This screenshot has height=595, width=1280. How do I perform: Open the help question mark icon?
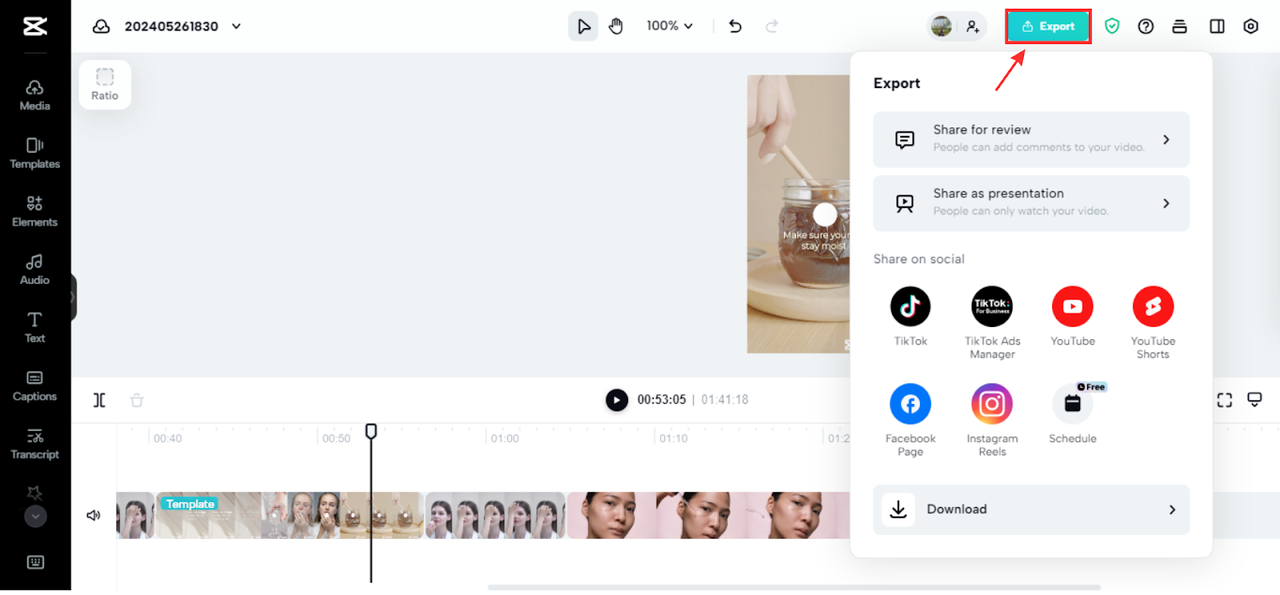pyautogui.click(x=1146, y=26)
